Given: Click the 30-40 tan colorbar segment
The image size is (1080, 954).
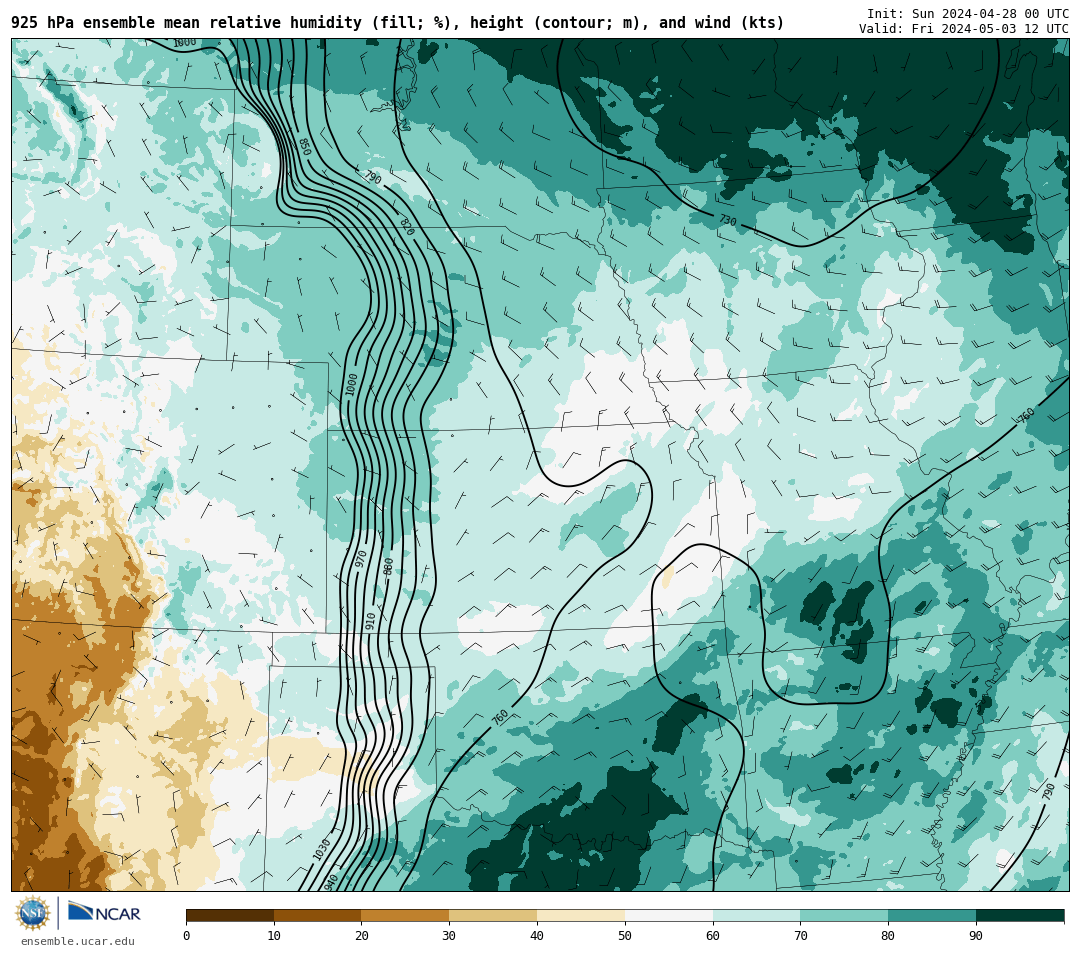Looking at the screenshot, I should pyautogui.click(x=493, y=915).
